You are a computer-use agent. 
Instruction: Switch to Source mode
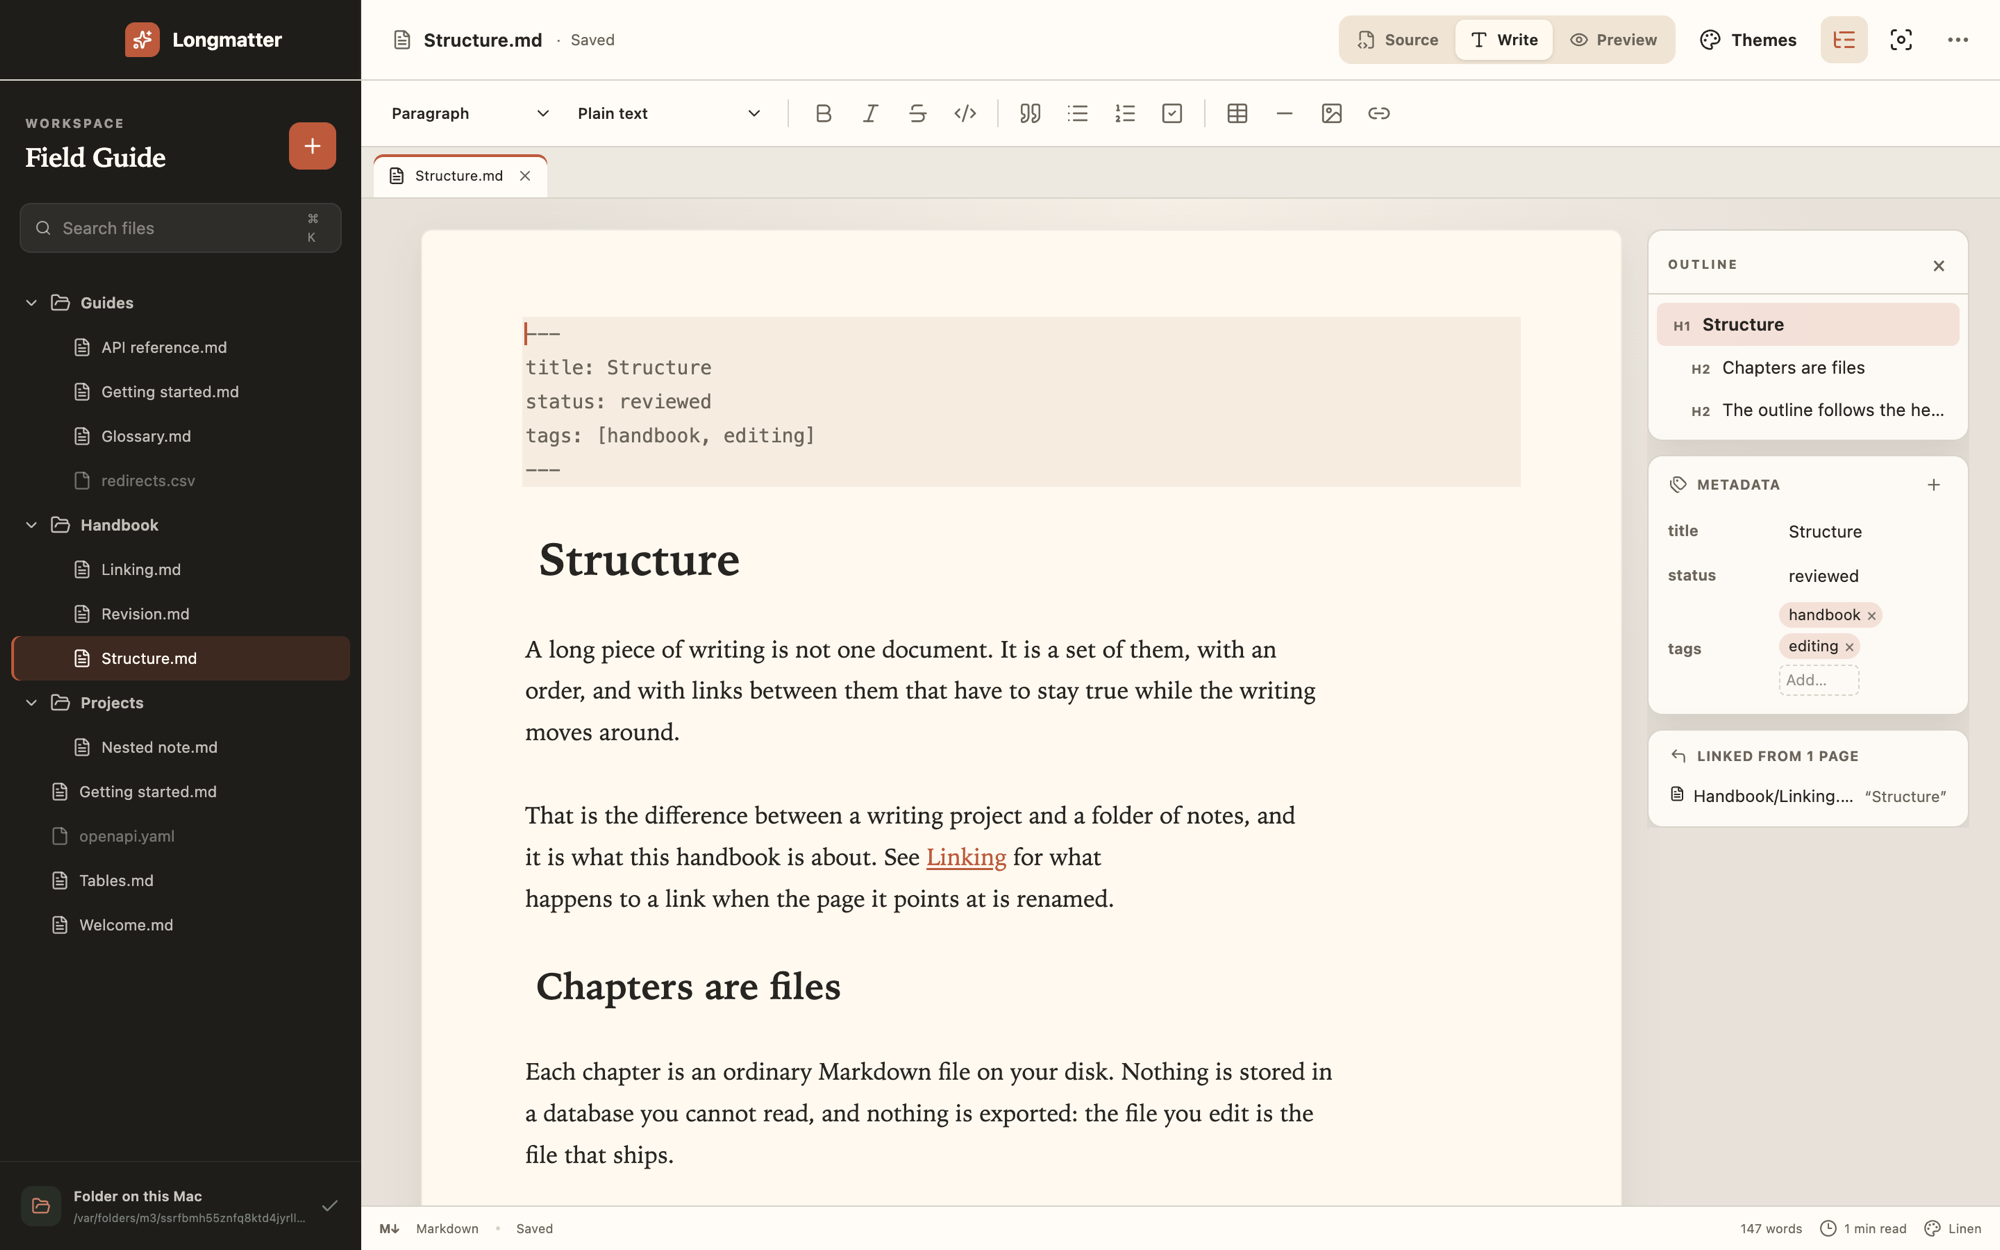point(1398,40)
